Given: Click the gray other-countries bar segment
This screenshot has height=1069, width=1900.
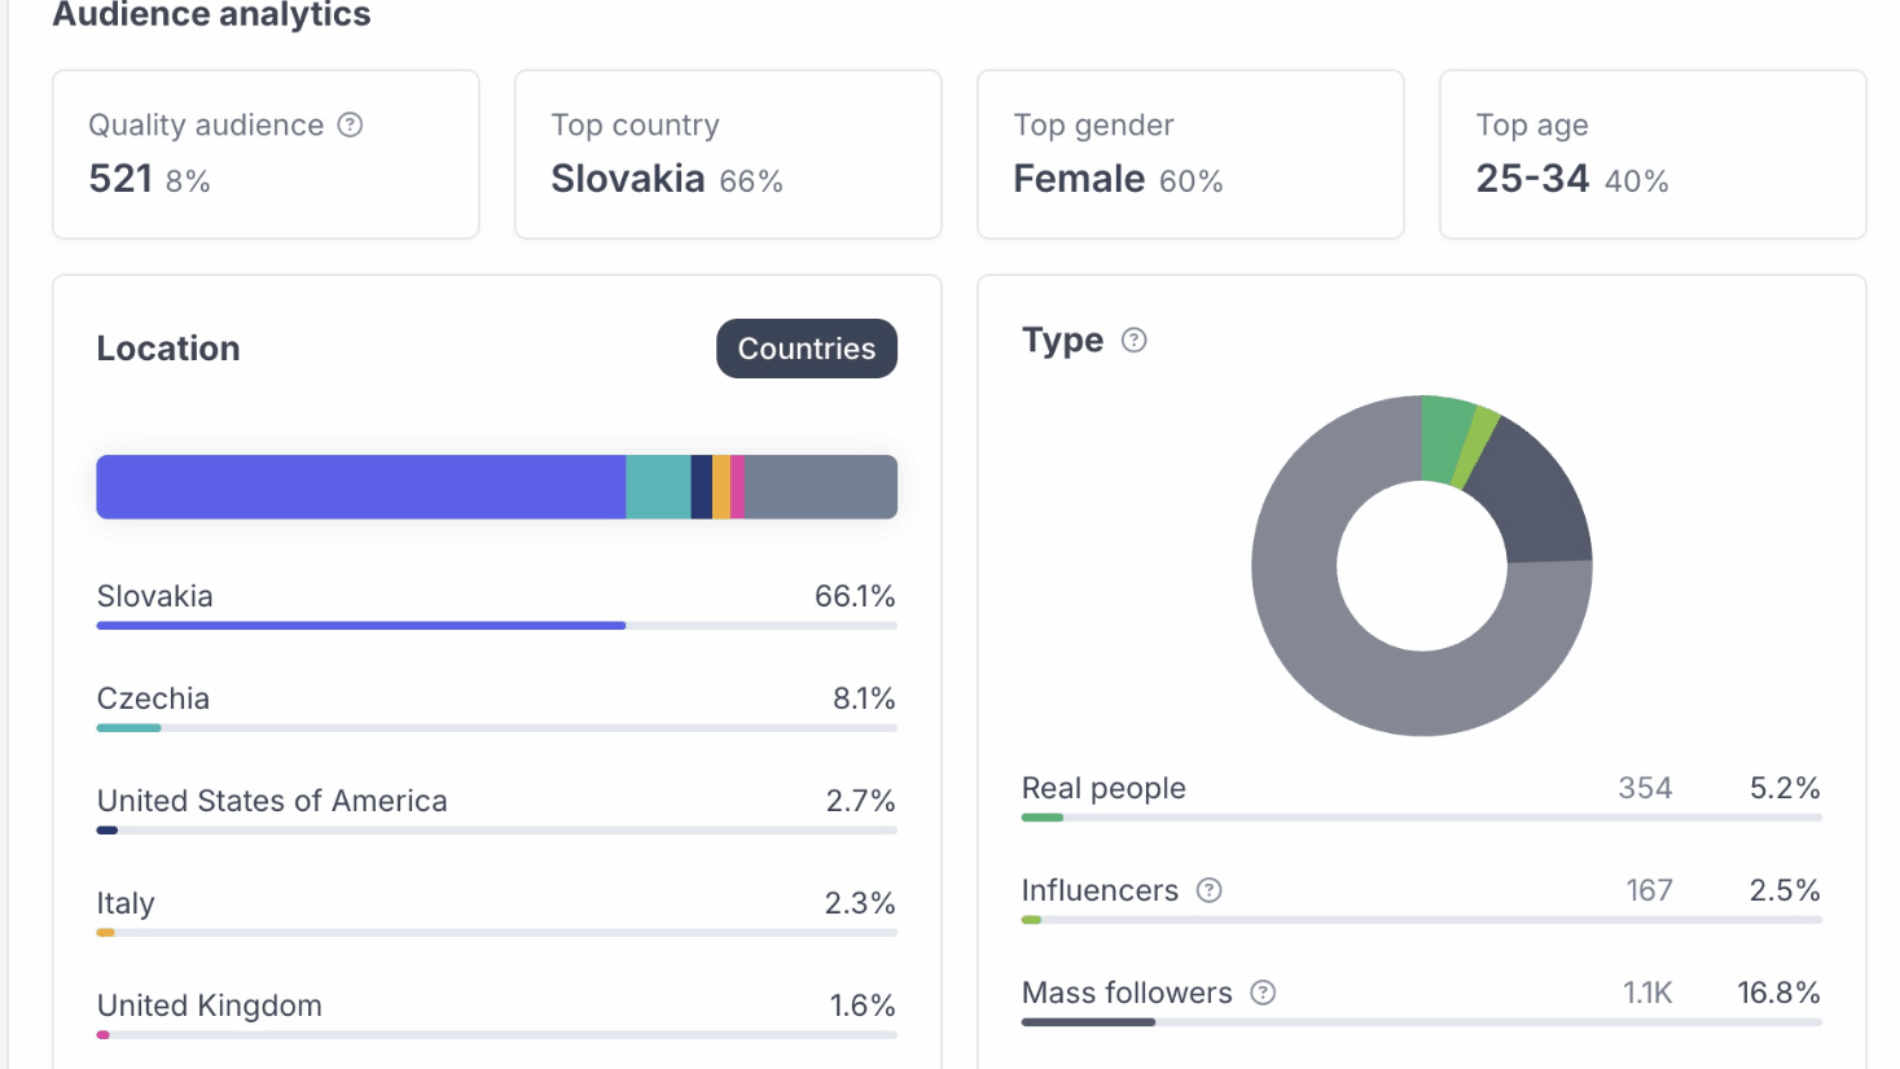Looking at the screenshot, I should pos(820,487).
